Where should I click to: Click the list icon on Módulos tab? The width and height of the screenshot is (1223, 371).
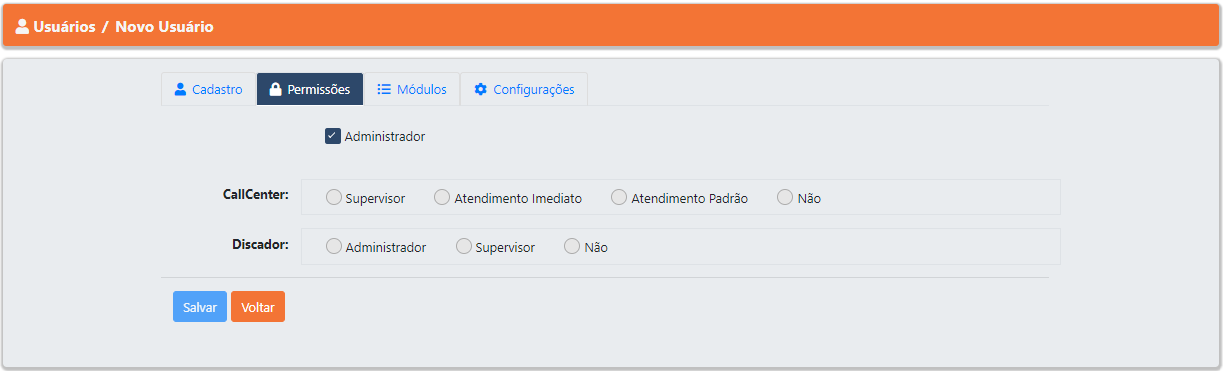(x=384, y=89)
